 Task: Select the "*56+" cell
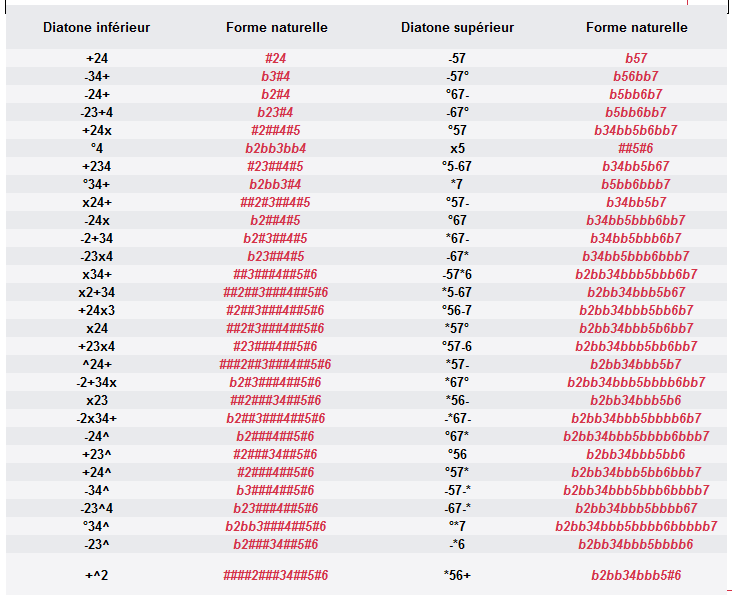point(457,575)
